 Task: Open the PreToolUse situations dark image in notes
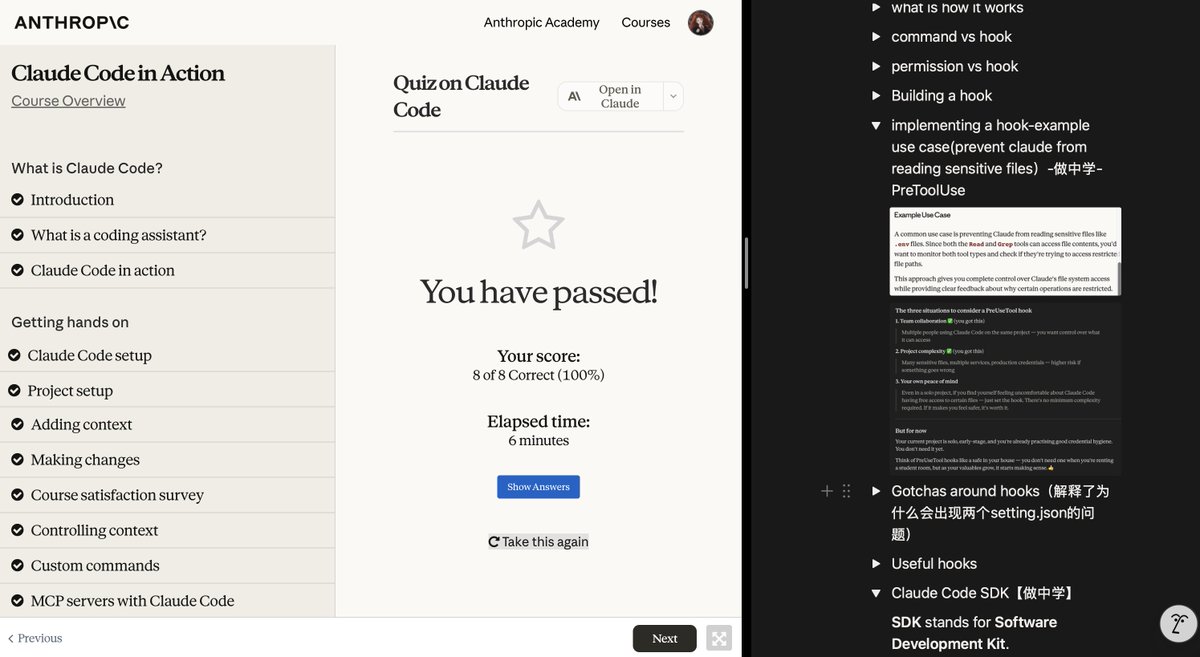(x=1005, y=387)
